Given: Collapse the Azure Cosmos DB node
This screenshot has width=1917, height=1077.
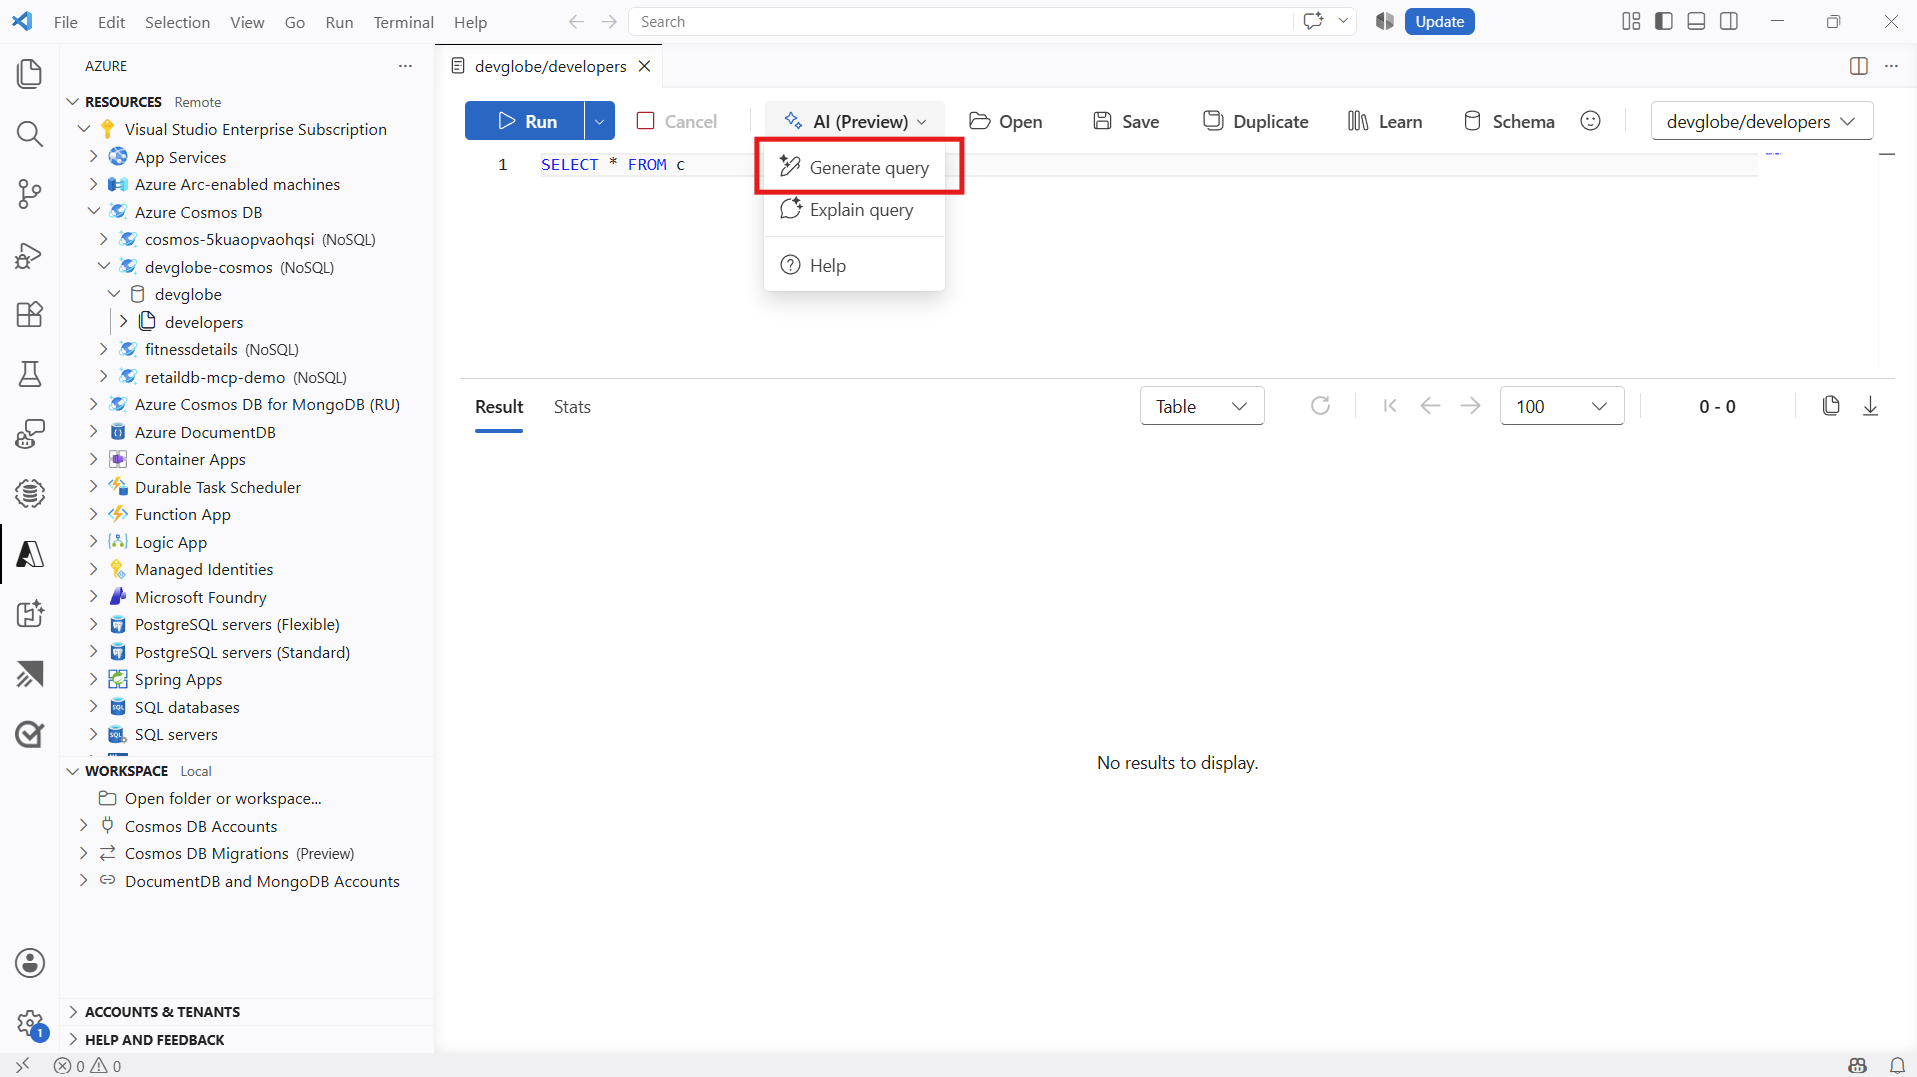Looking at the screenshot, I should coord(94,212).
